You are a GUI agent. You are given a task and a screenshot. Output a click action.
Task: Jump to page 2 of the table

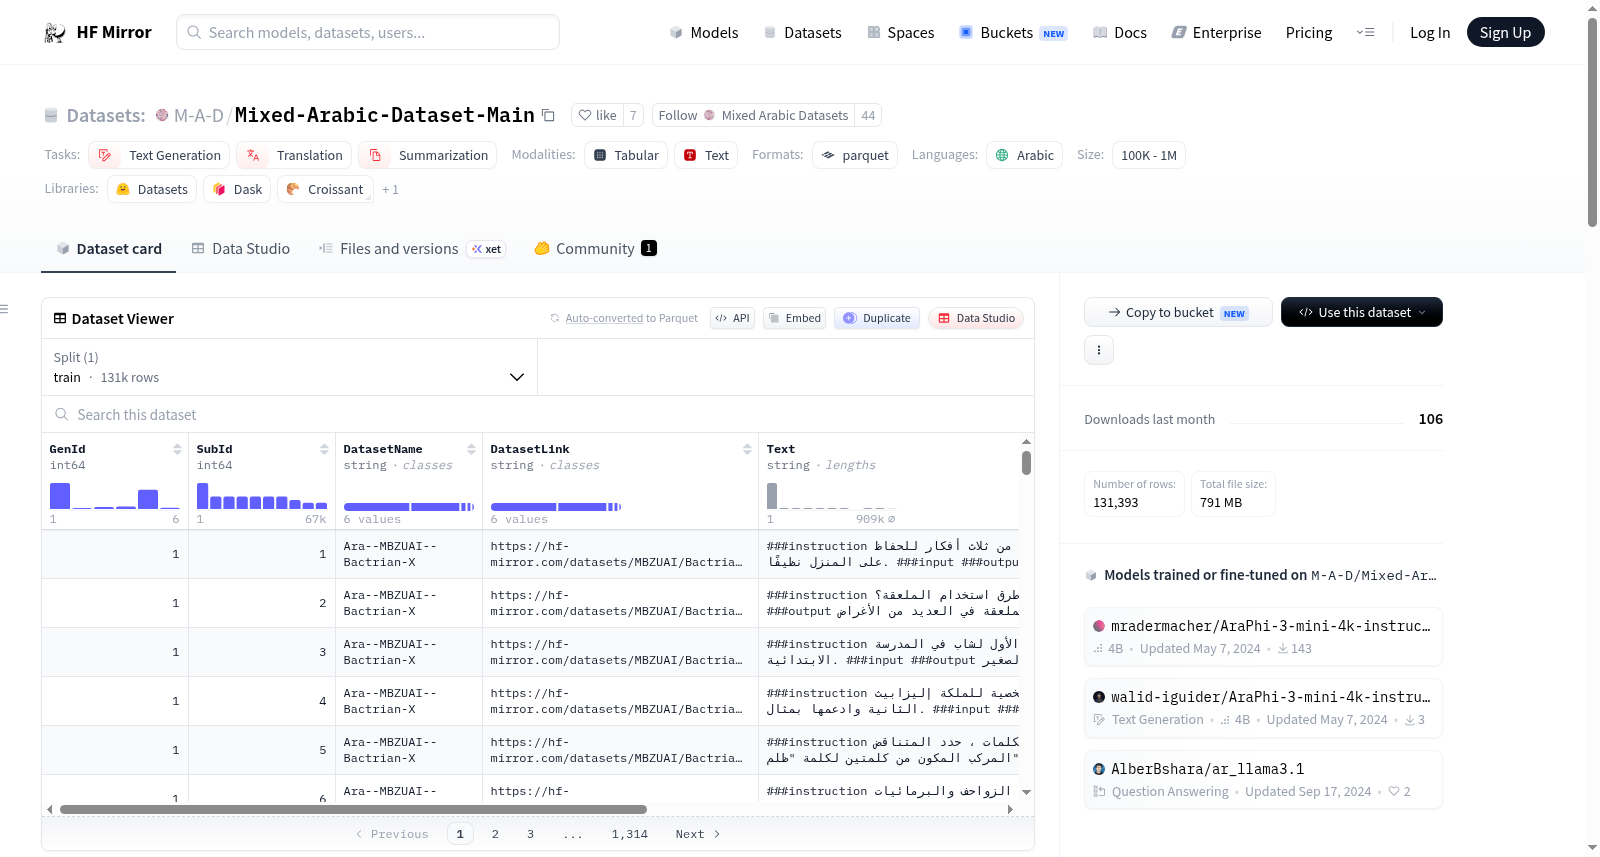(495, 834)
